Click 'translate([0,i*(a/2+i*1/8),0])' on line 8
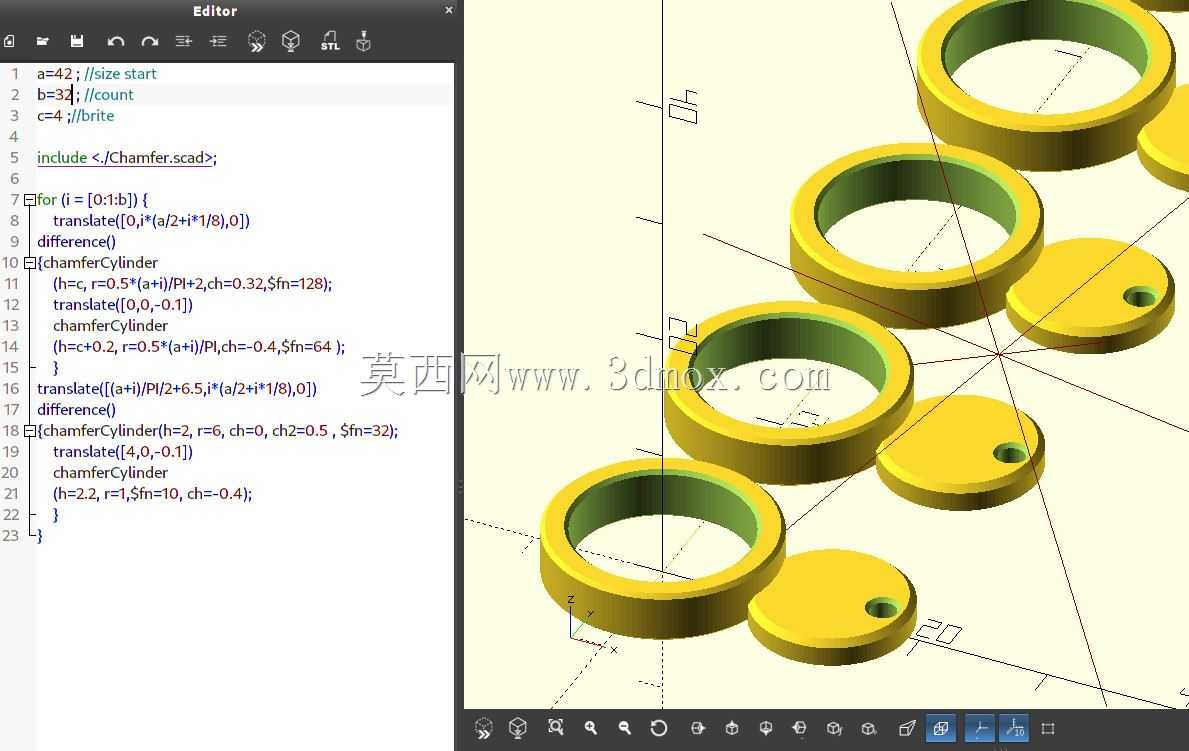This screenshot has width=1189, height=751. (151, 221)
